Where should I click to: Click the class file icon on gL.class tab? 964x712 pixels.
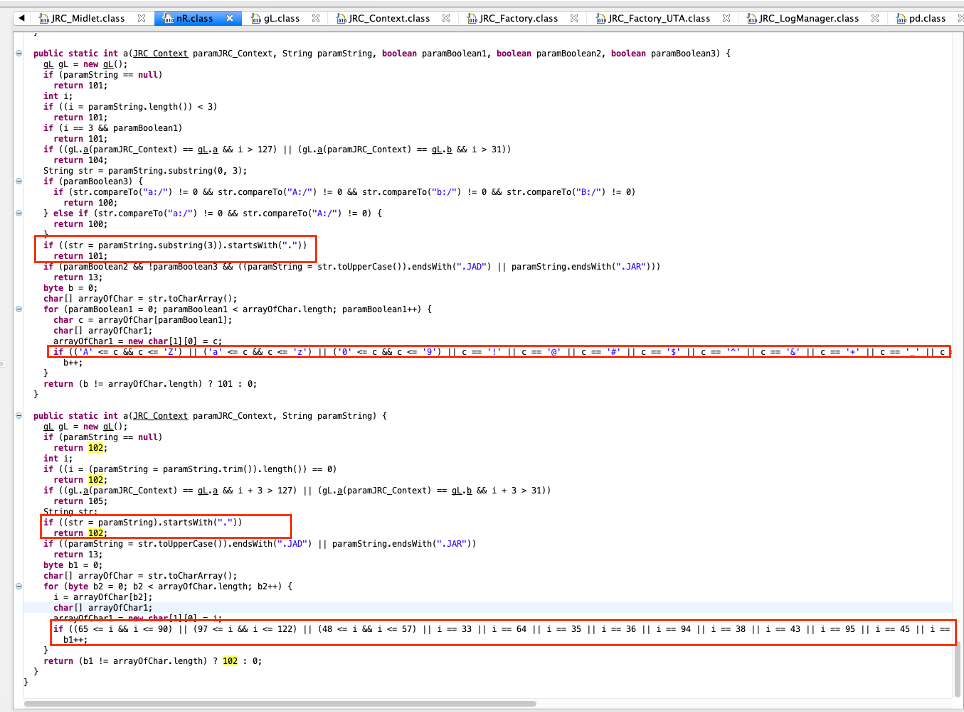pyautogui.click(x=256, y=18)
